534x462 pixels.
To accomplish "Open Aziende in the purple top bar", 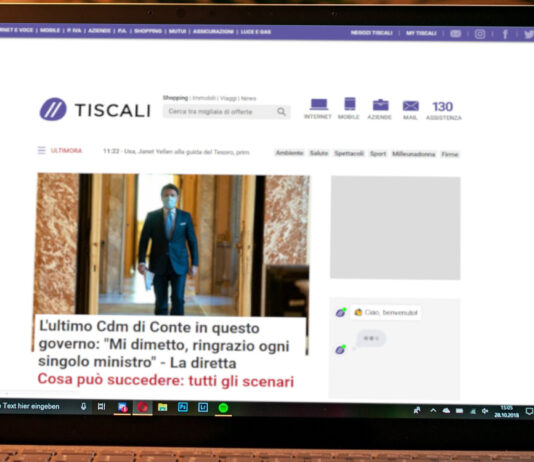I will pos(99,31).
